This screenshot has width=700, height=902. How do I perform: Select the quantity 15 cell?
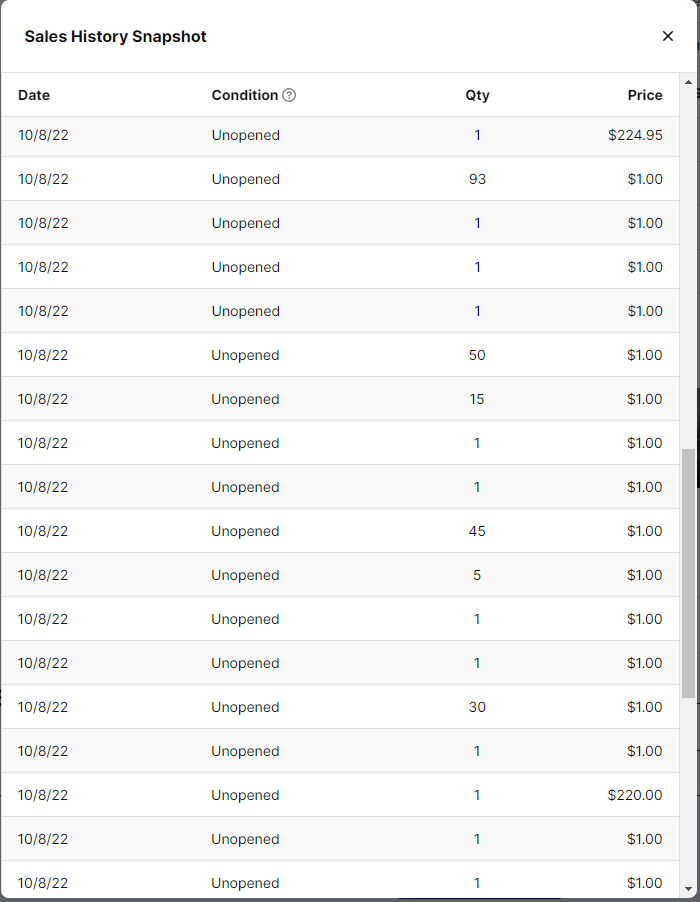477,399
